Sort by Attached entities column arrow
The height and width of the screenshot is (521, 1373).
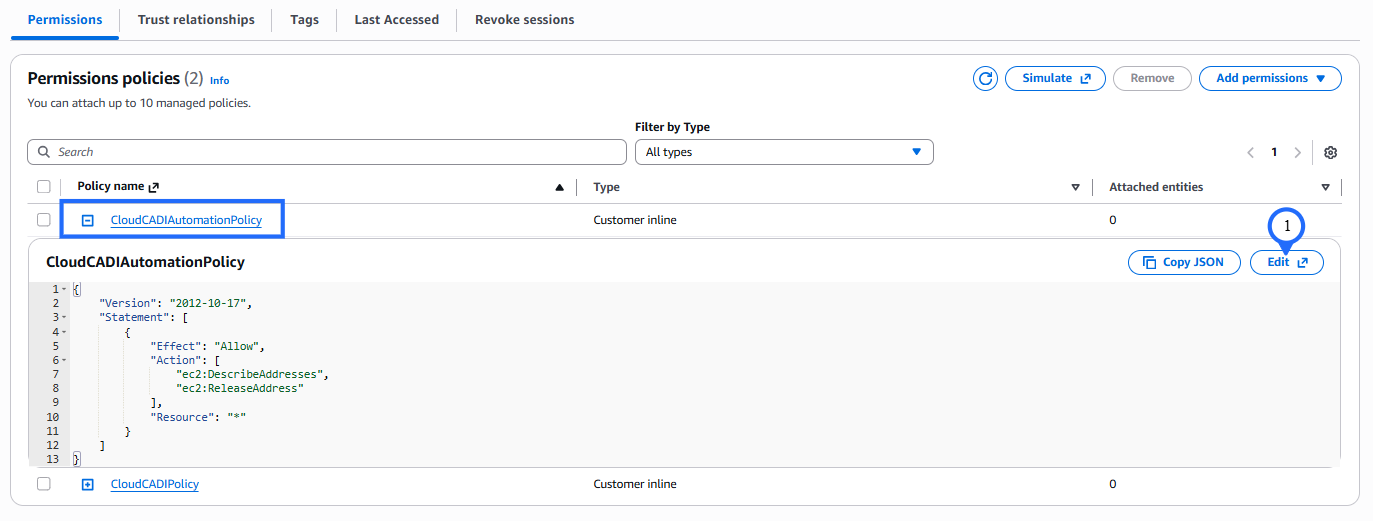coord(1325,187)
